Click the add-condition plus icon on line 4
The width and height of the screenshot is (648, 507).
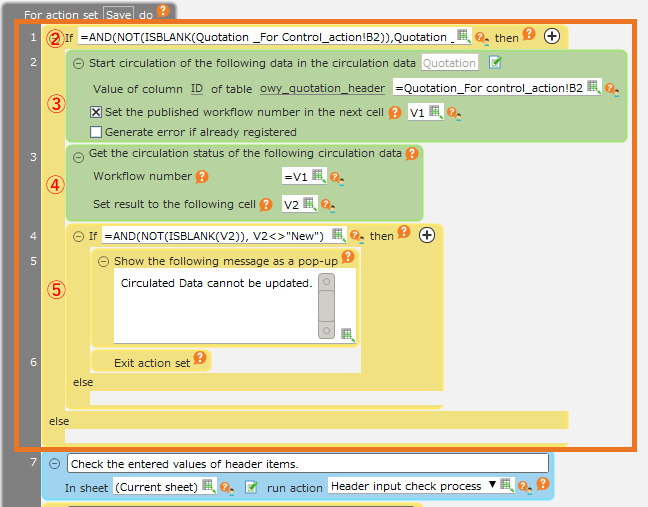click(x=427, y=235)
